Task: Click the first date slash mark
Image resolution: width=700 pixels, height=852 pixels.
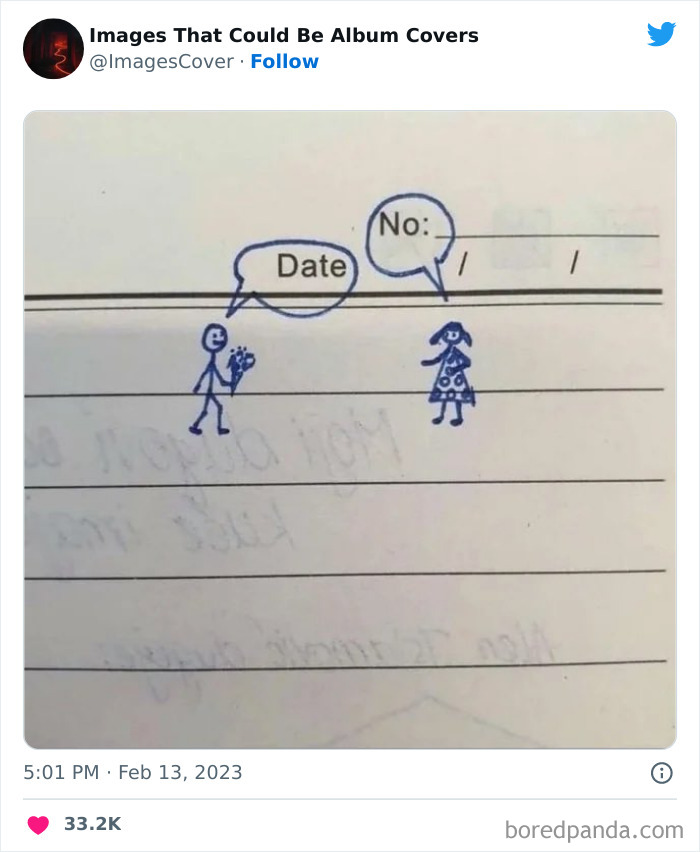Action: point(462,263)
